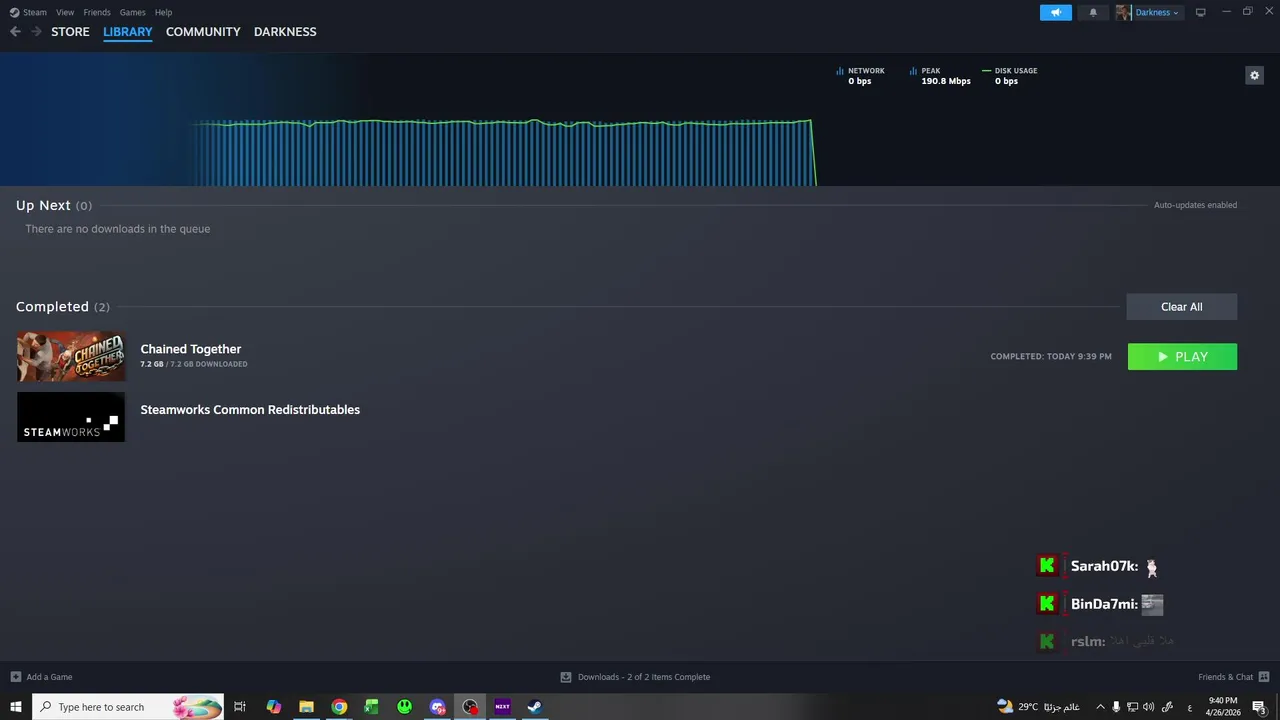Open the Friends menu
Image resolution: width=1280 pixels, height=720 pixels.
coord(97,12)
